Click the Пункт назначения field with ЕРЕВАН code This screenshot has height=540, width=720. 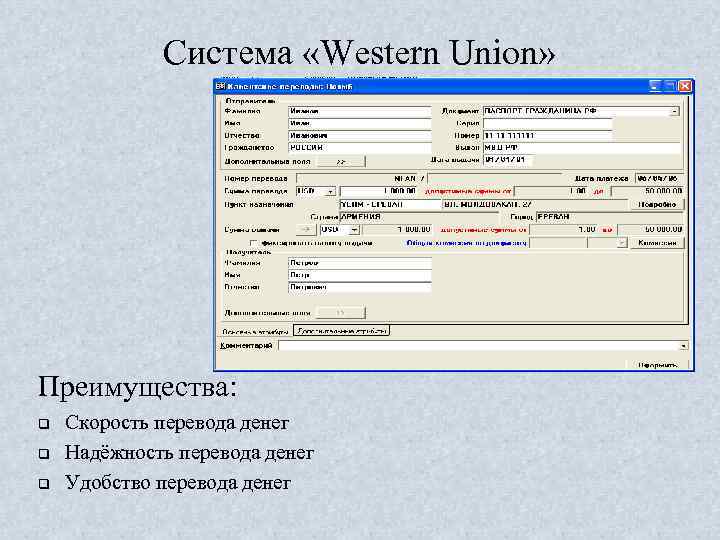tap(390, 204)
